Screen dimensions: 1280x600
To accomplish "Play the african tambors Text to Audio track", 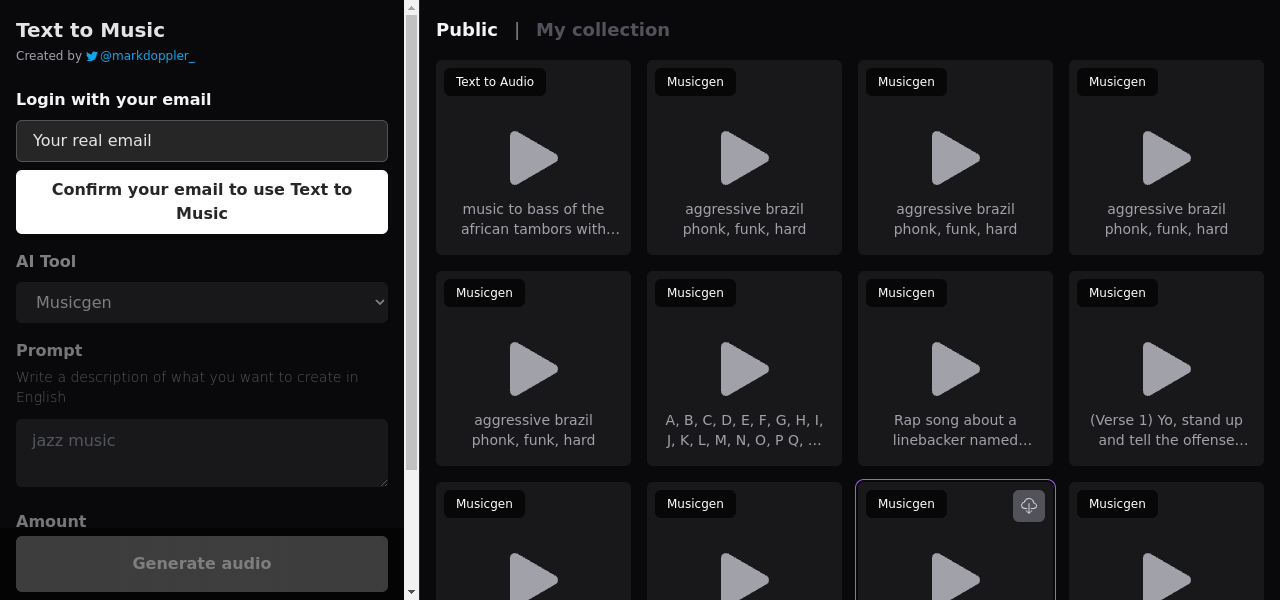I will pyautogui.click(x=533, y=158).
